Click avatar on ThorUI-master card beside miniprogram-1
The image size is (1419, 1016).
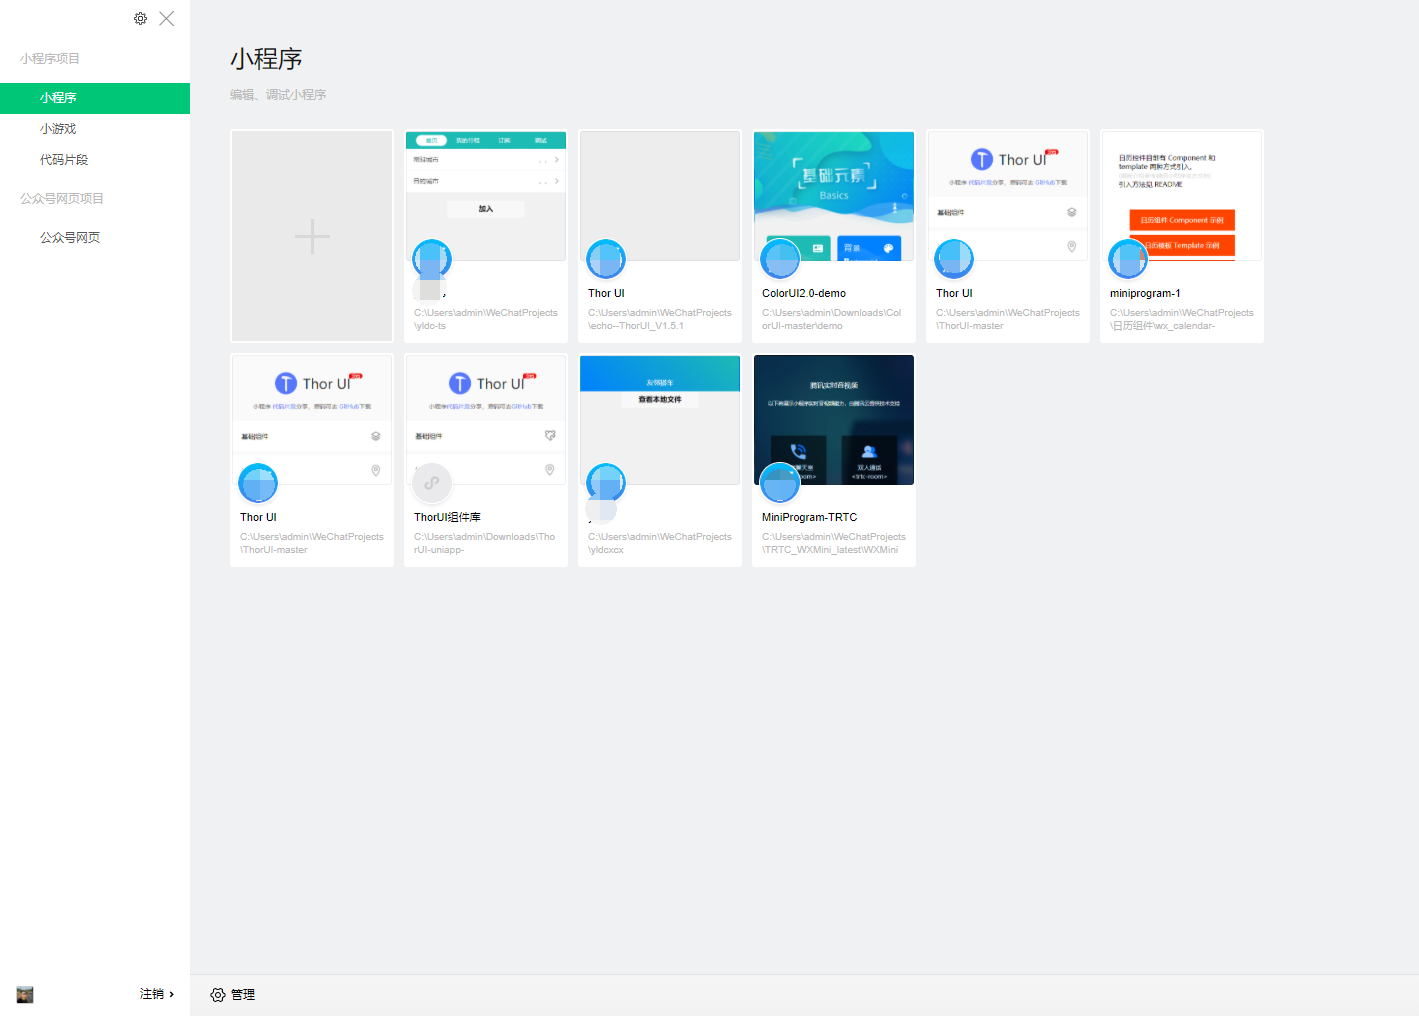click(954, 259)
